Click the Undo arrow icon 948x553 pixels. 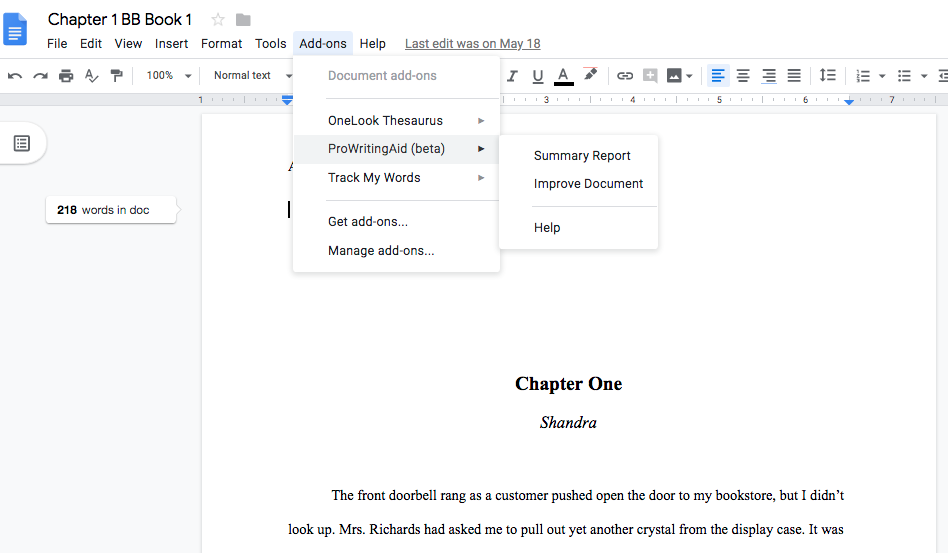15,76
